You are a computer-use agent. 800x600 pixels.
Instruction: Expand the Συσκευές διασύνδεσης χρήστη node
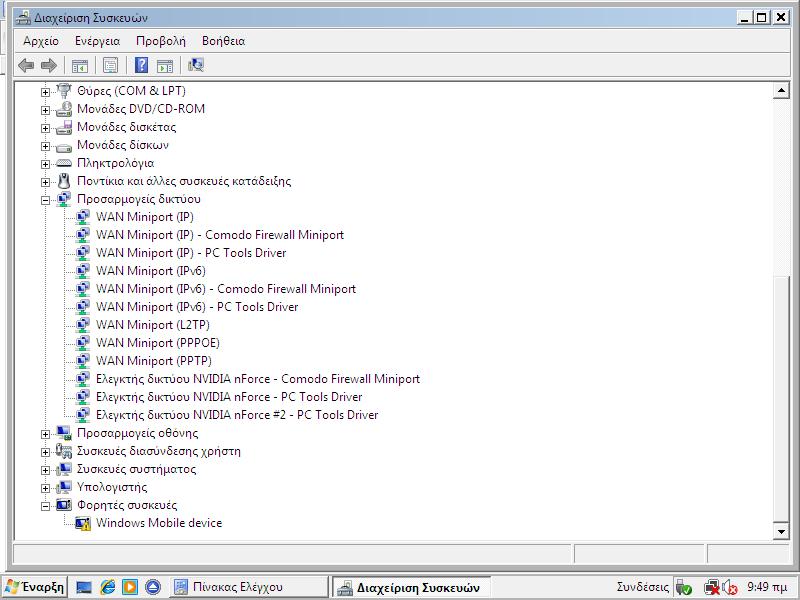click(x=45, y=452)
